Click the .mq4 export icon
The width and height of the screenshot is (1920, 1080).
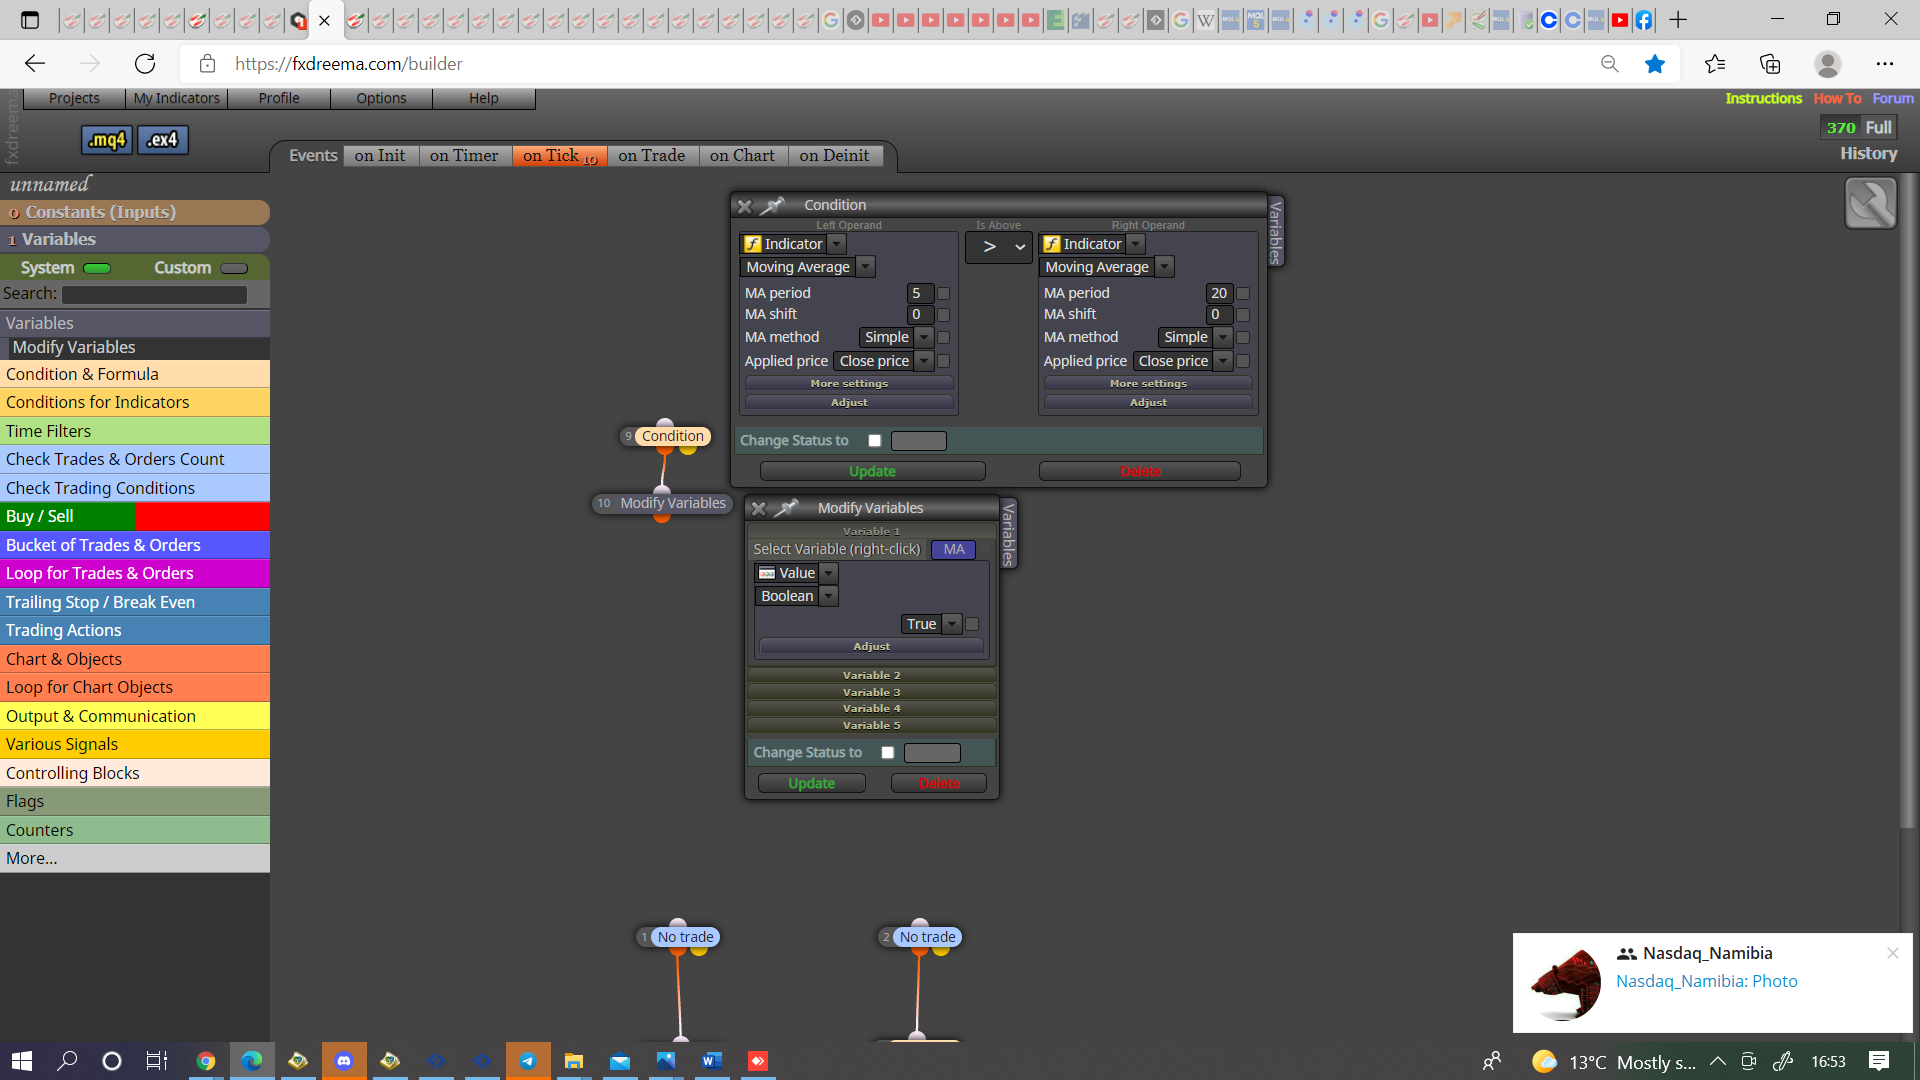coord(106,140)
